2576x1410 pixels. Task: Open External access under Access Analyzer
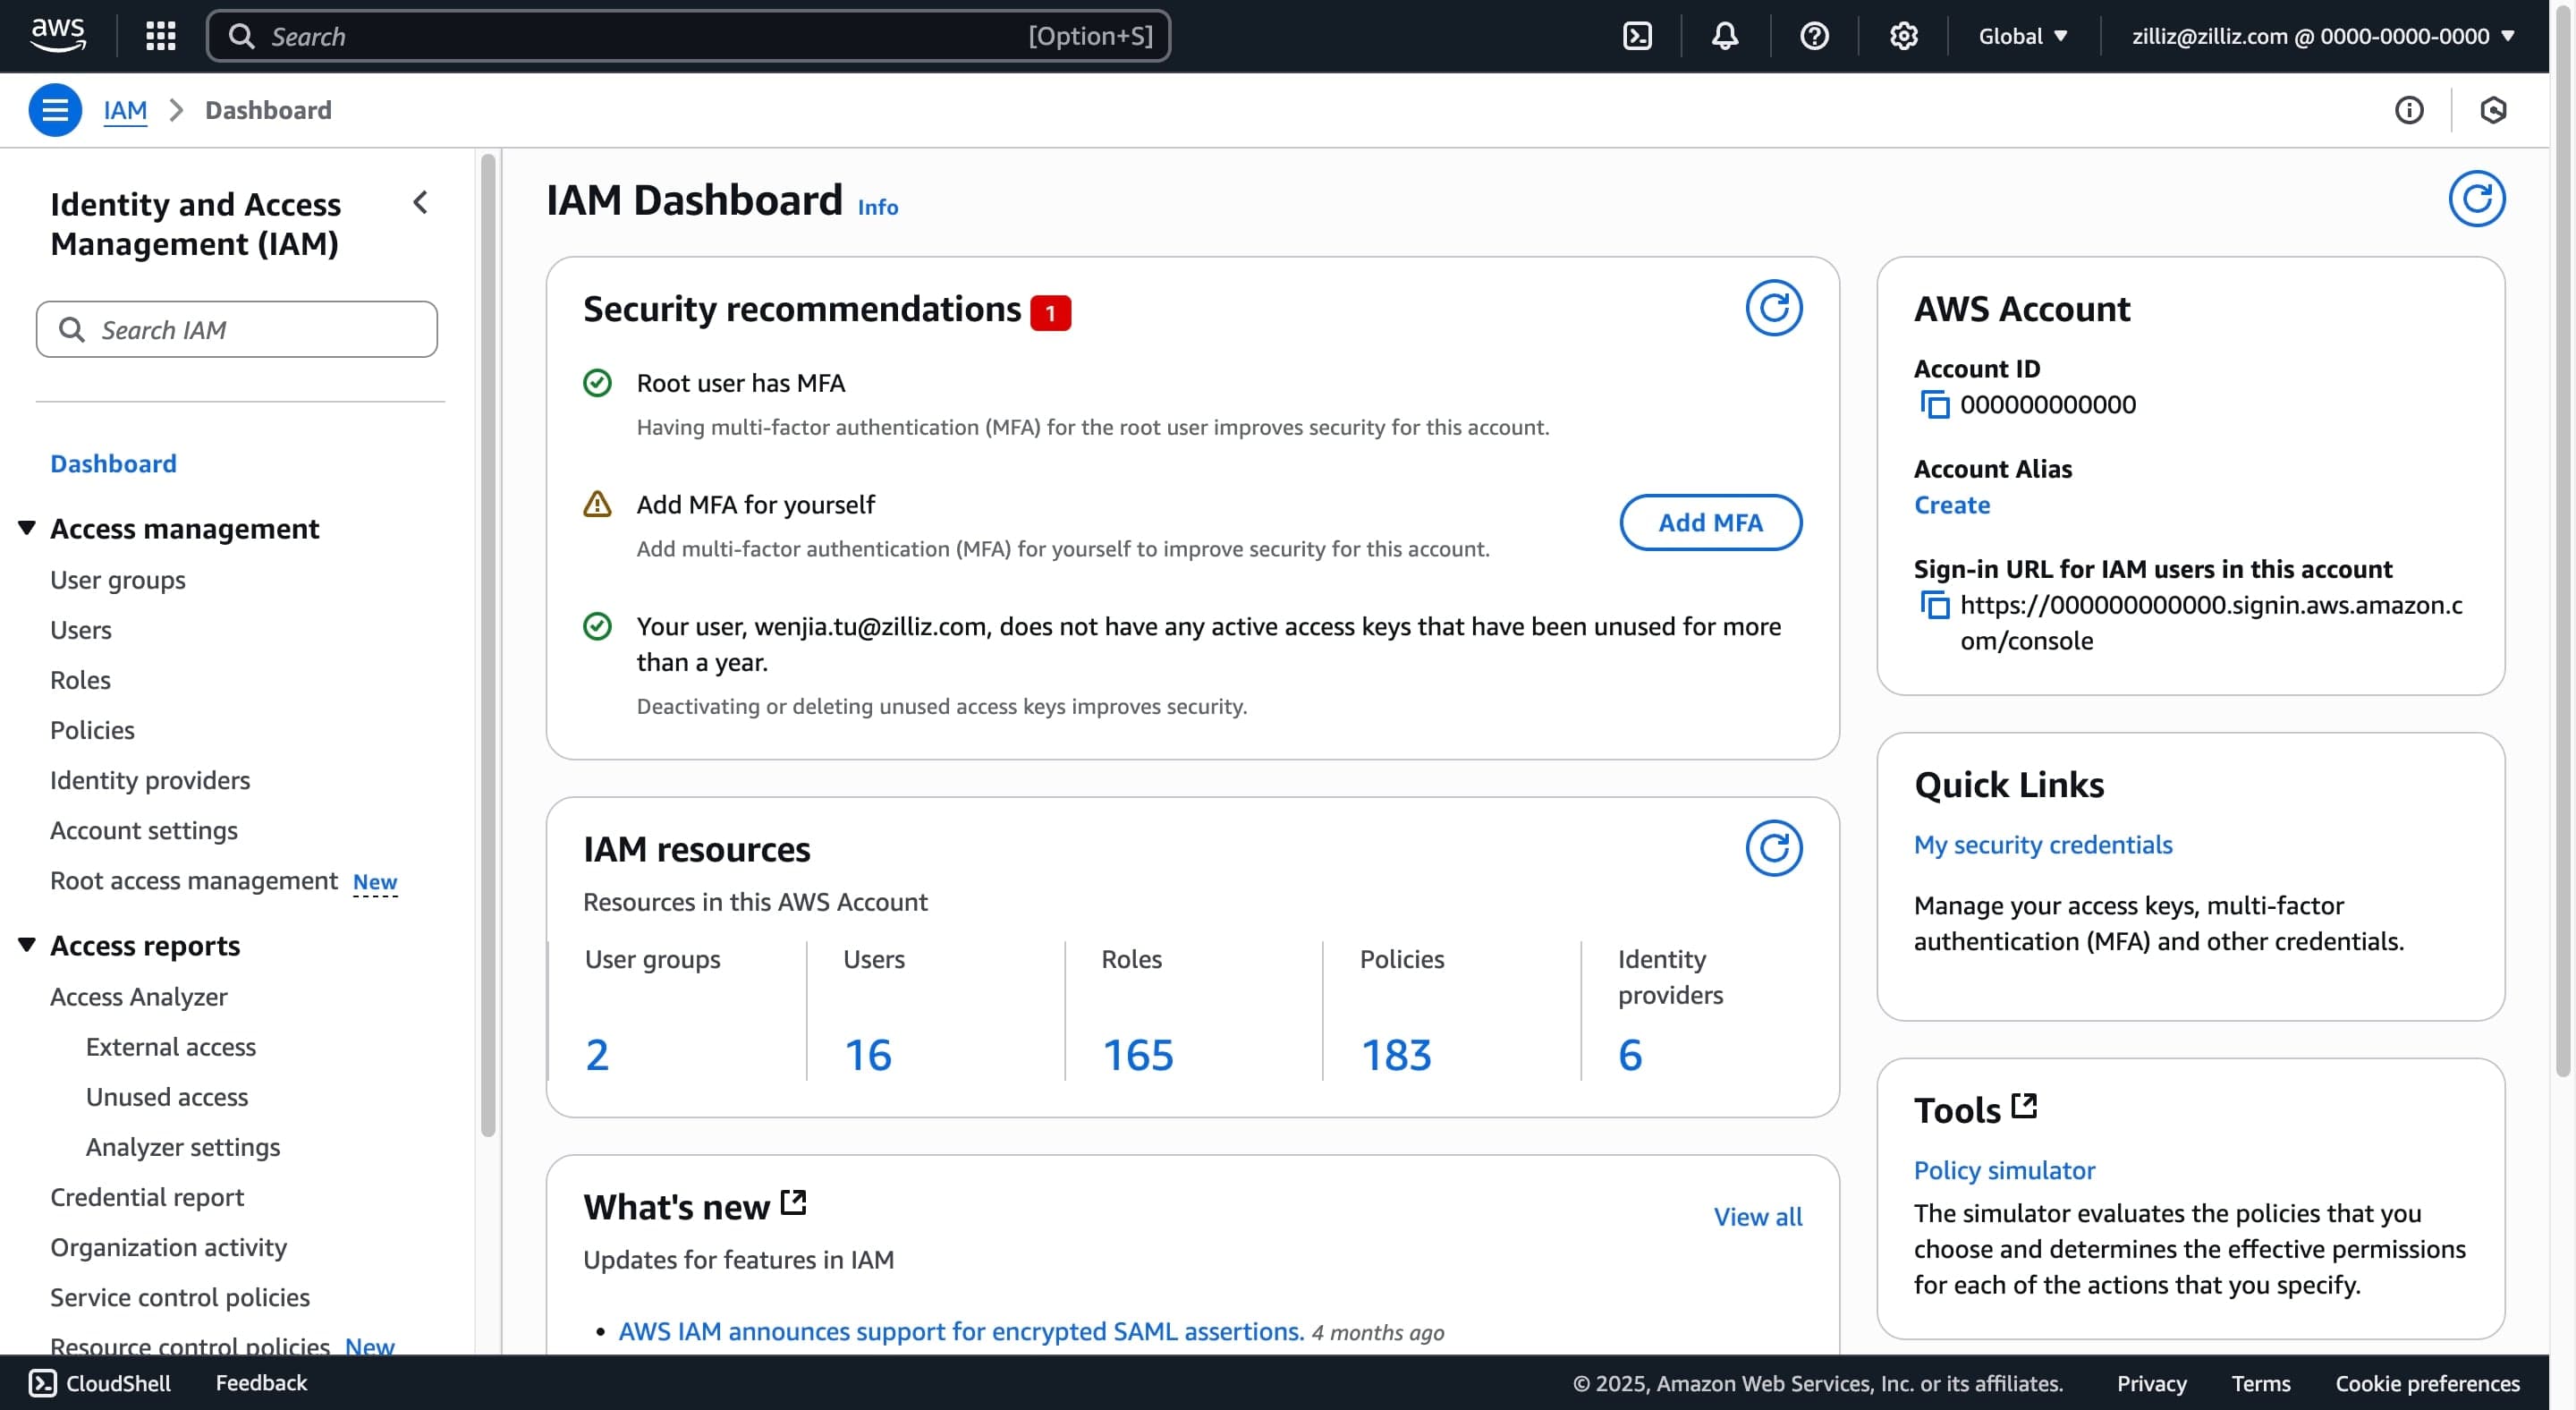[171, 1047]
